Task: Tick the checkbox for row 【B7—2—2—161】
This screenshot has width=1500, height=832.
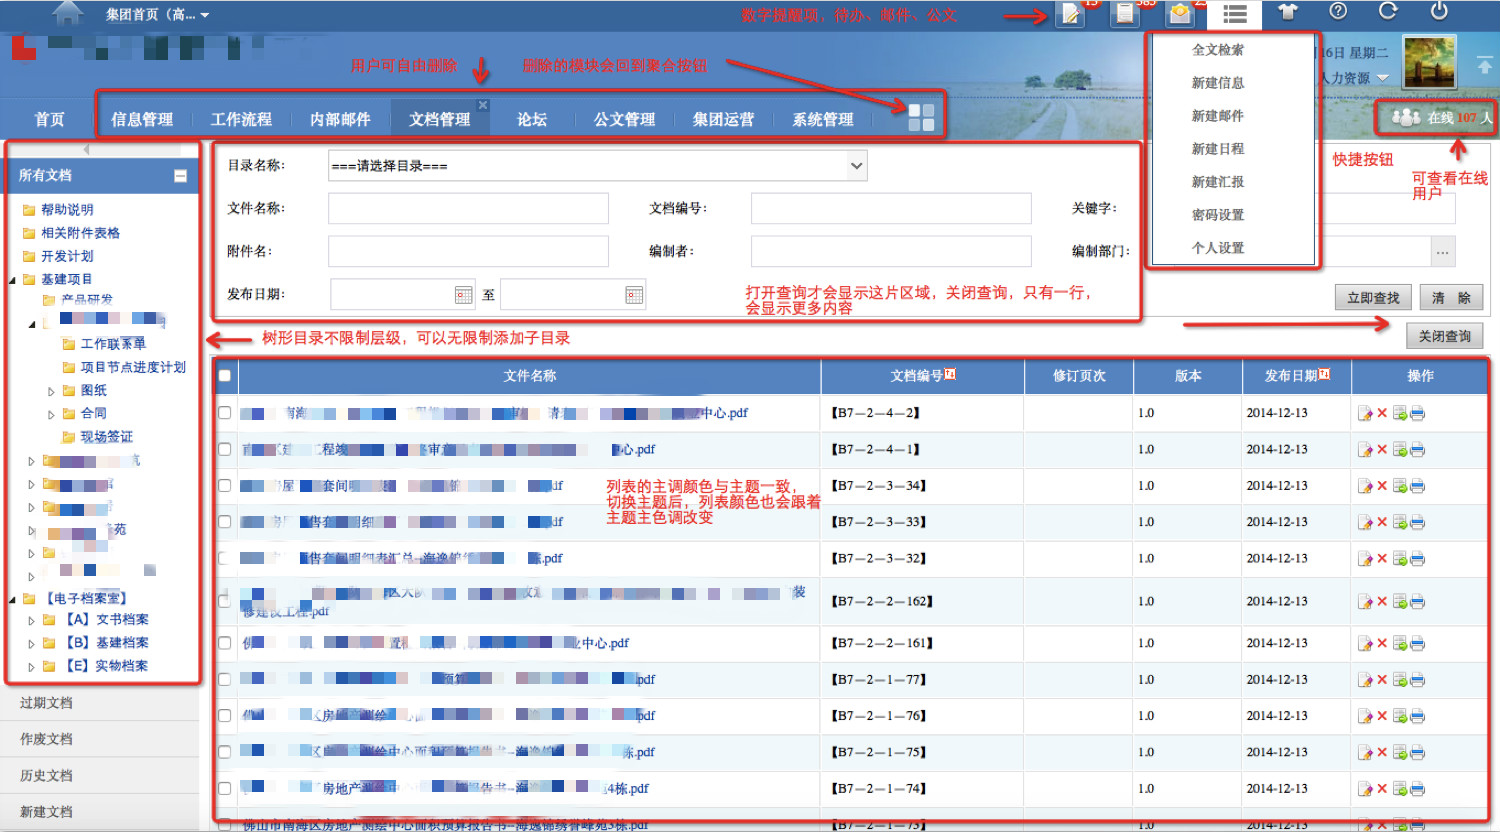Action: 225,643
